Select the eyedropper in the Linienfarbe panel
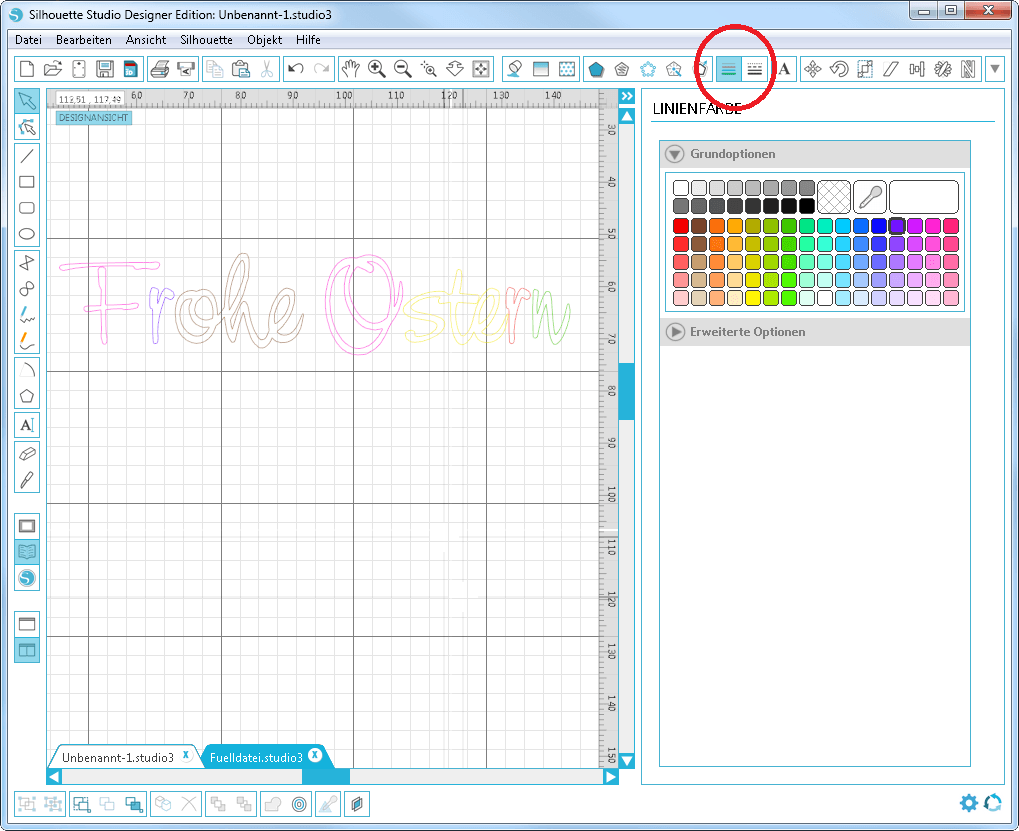The width and height of the screenshot is (1019, 831). click(870, 196)
